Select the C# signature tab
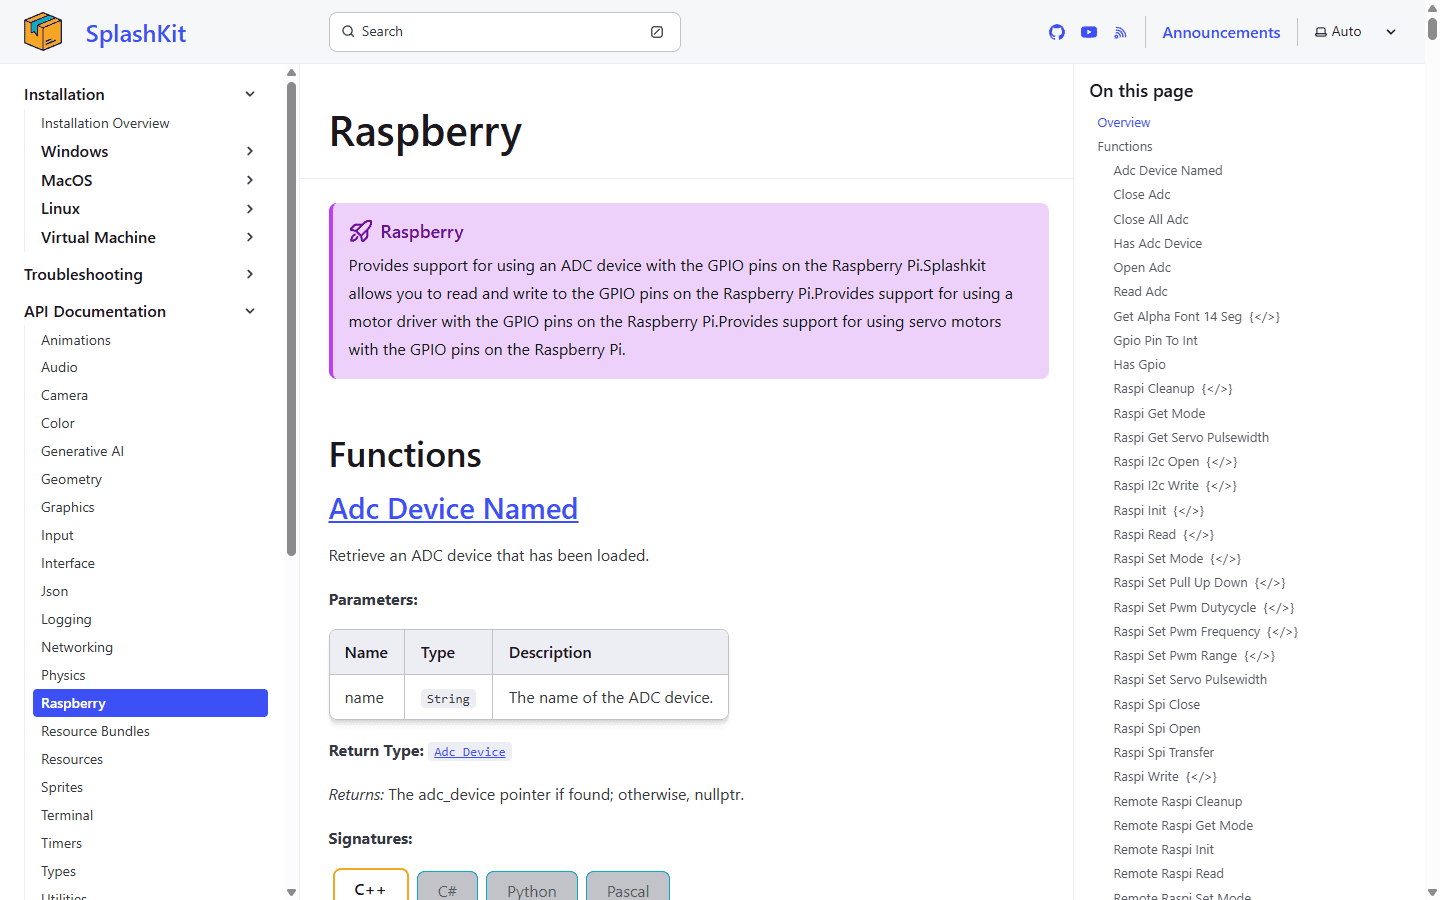 click(x=447, y=888)
